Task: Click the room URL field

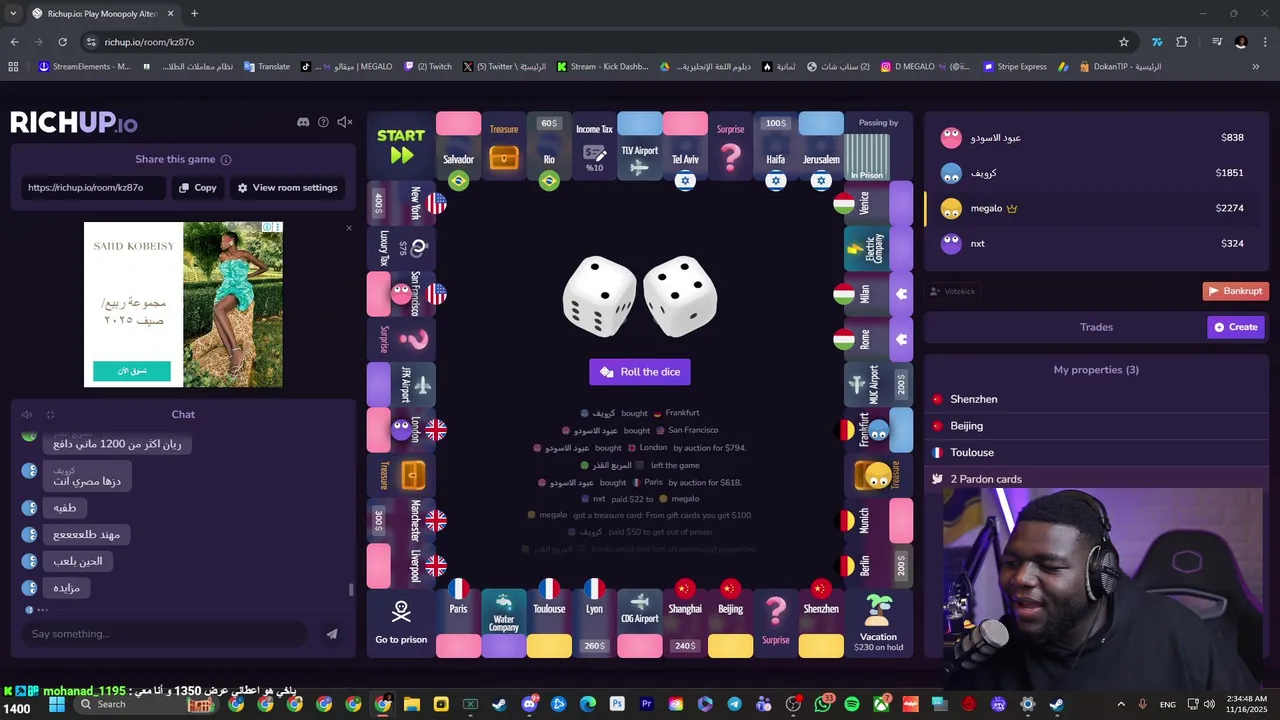Action: pos(92,187)
